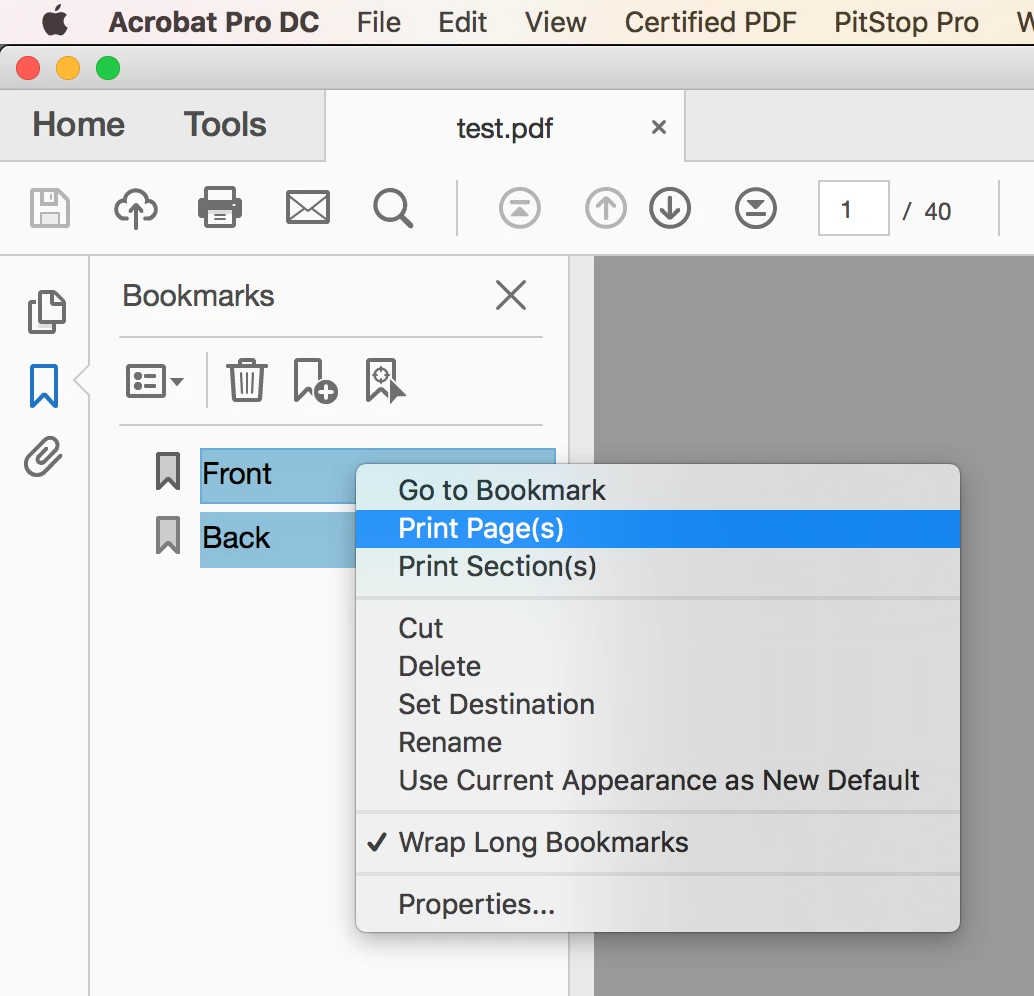Open the Acrobat Pro DC menu
This screenshot has width=1034, height=996.
coord(214,22)
